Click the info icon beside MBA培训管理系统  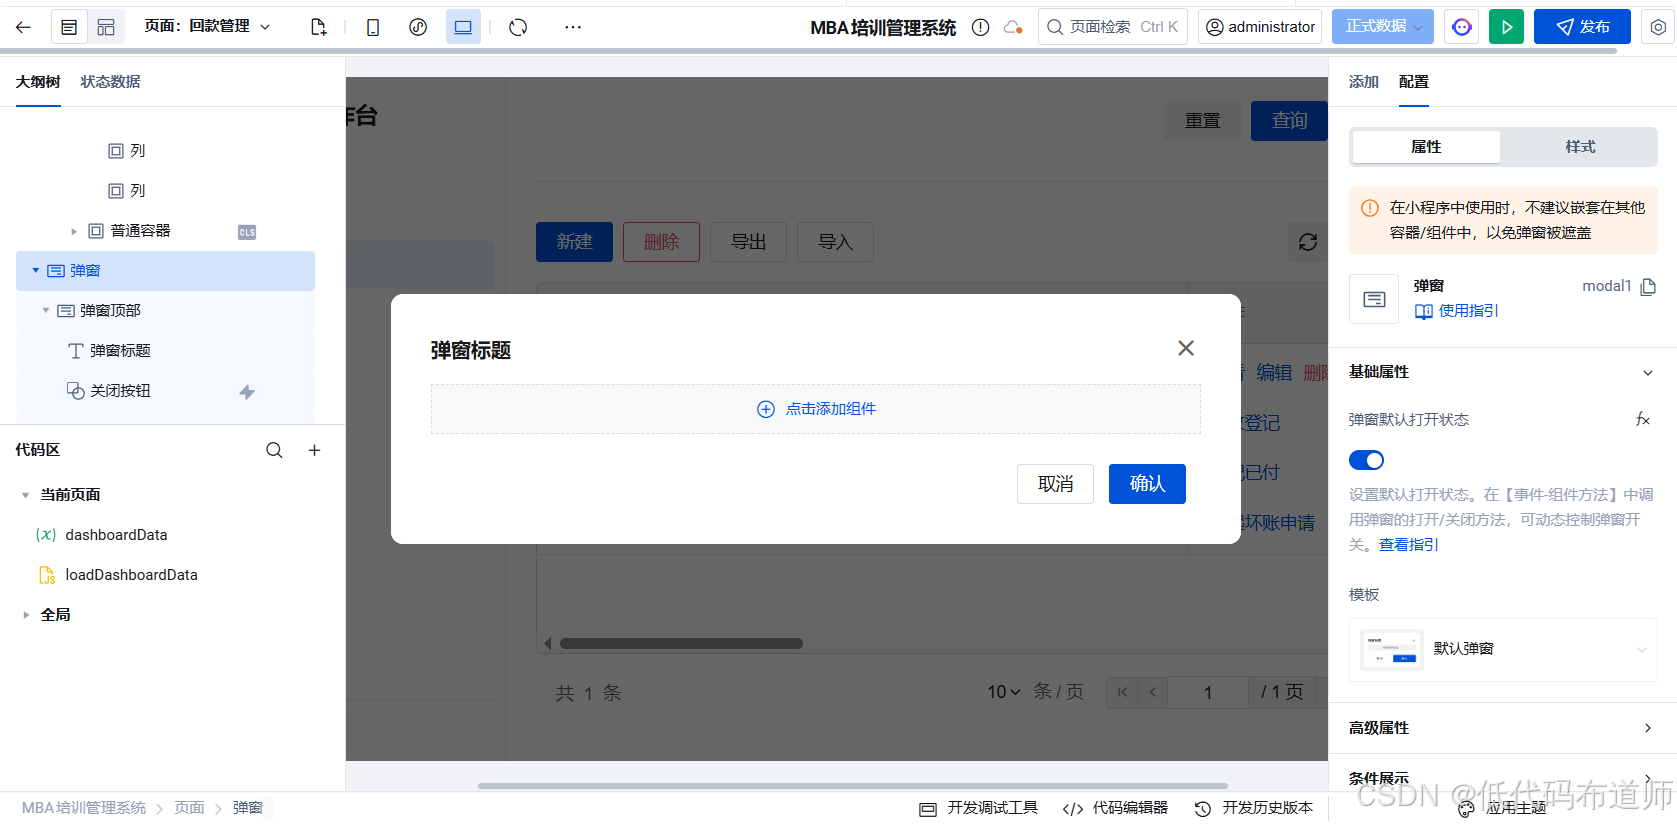(x=981, y=27)
